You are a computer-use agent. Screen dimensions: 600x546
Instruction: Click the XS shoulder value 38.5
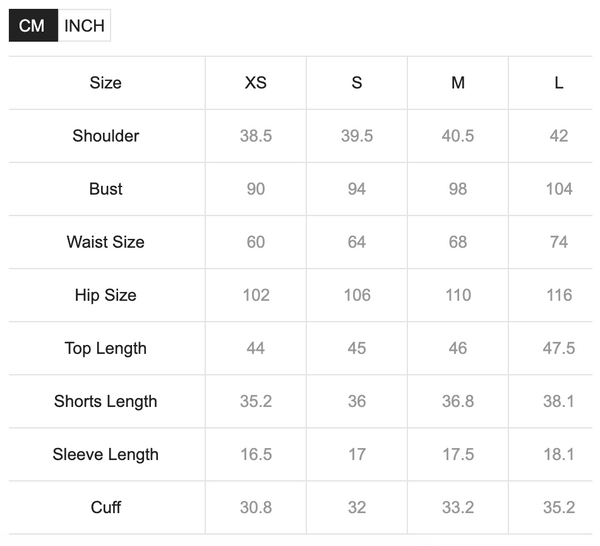coord(256,136)
